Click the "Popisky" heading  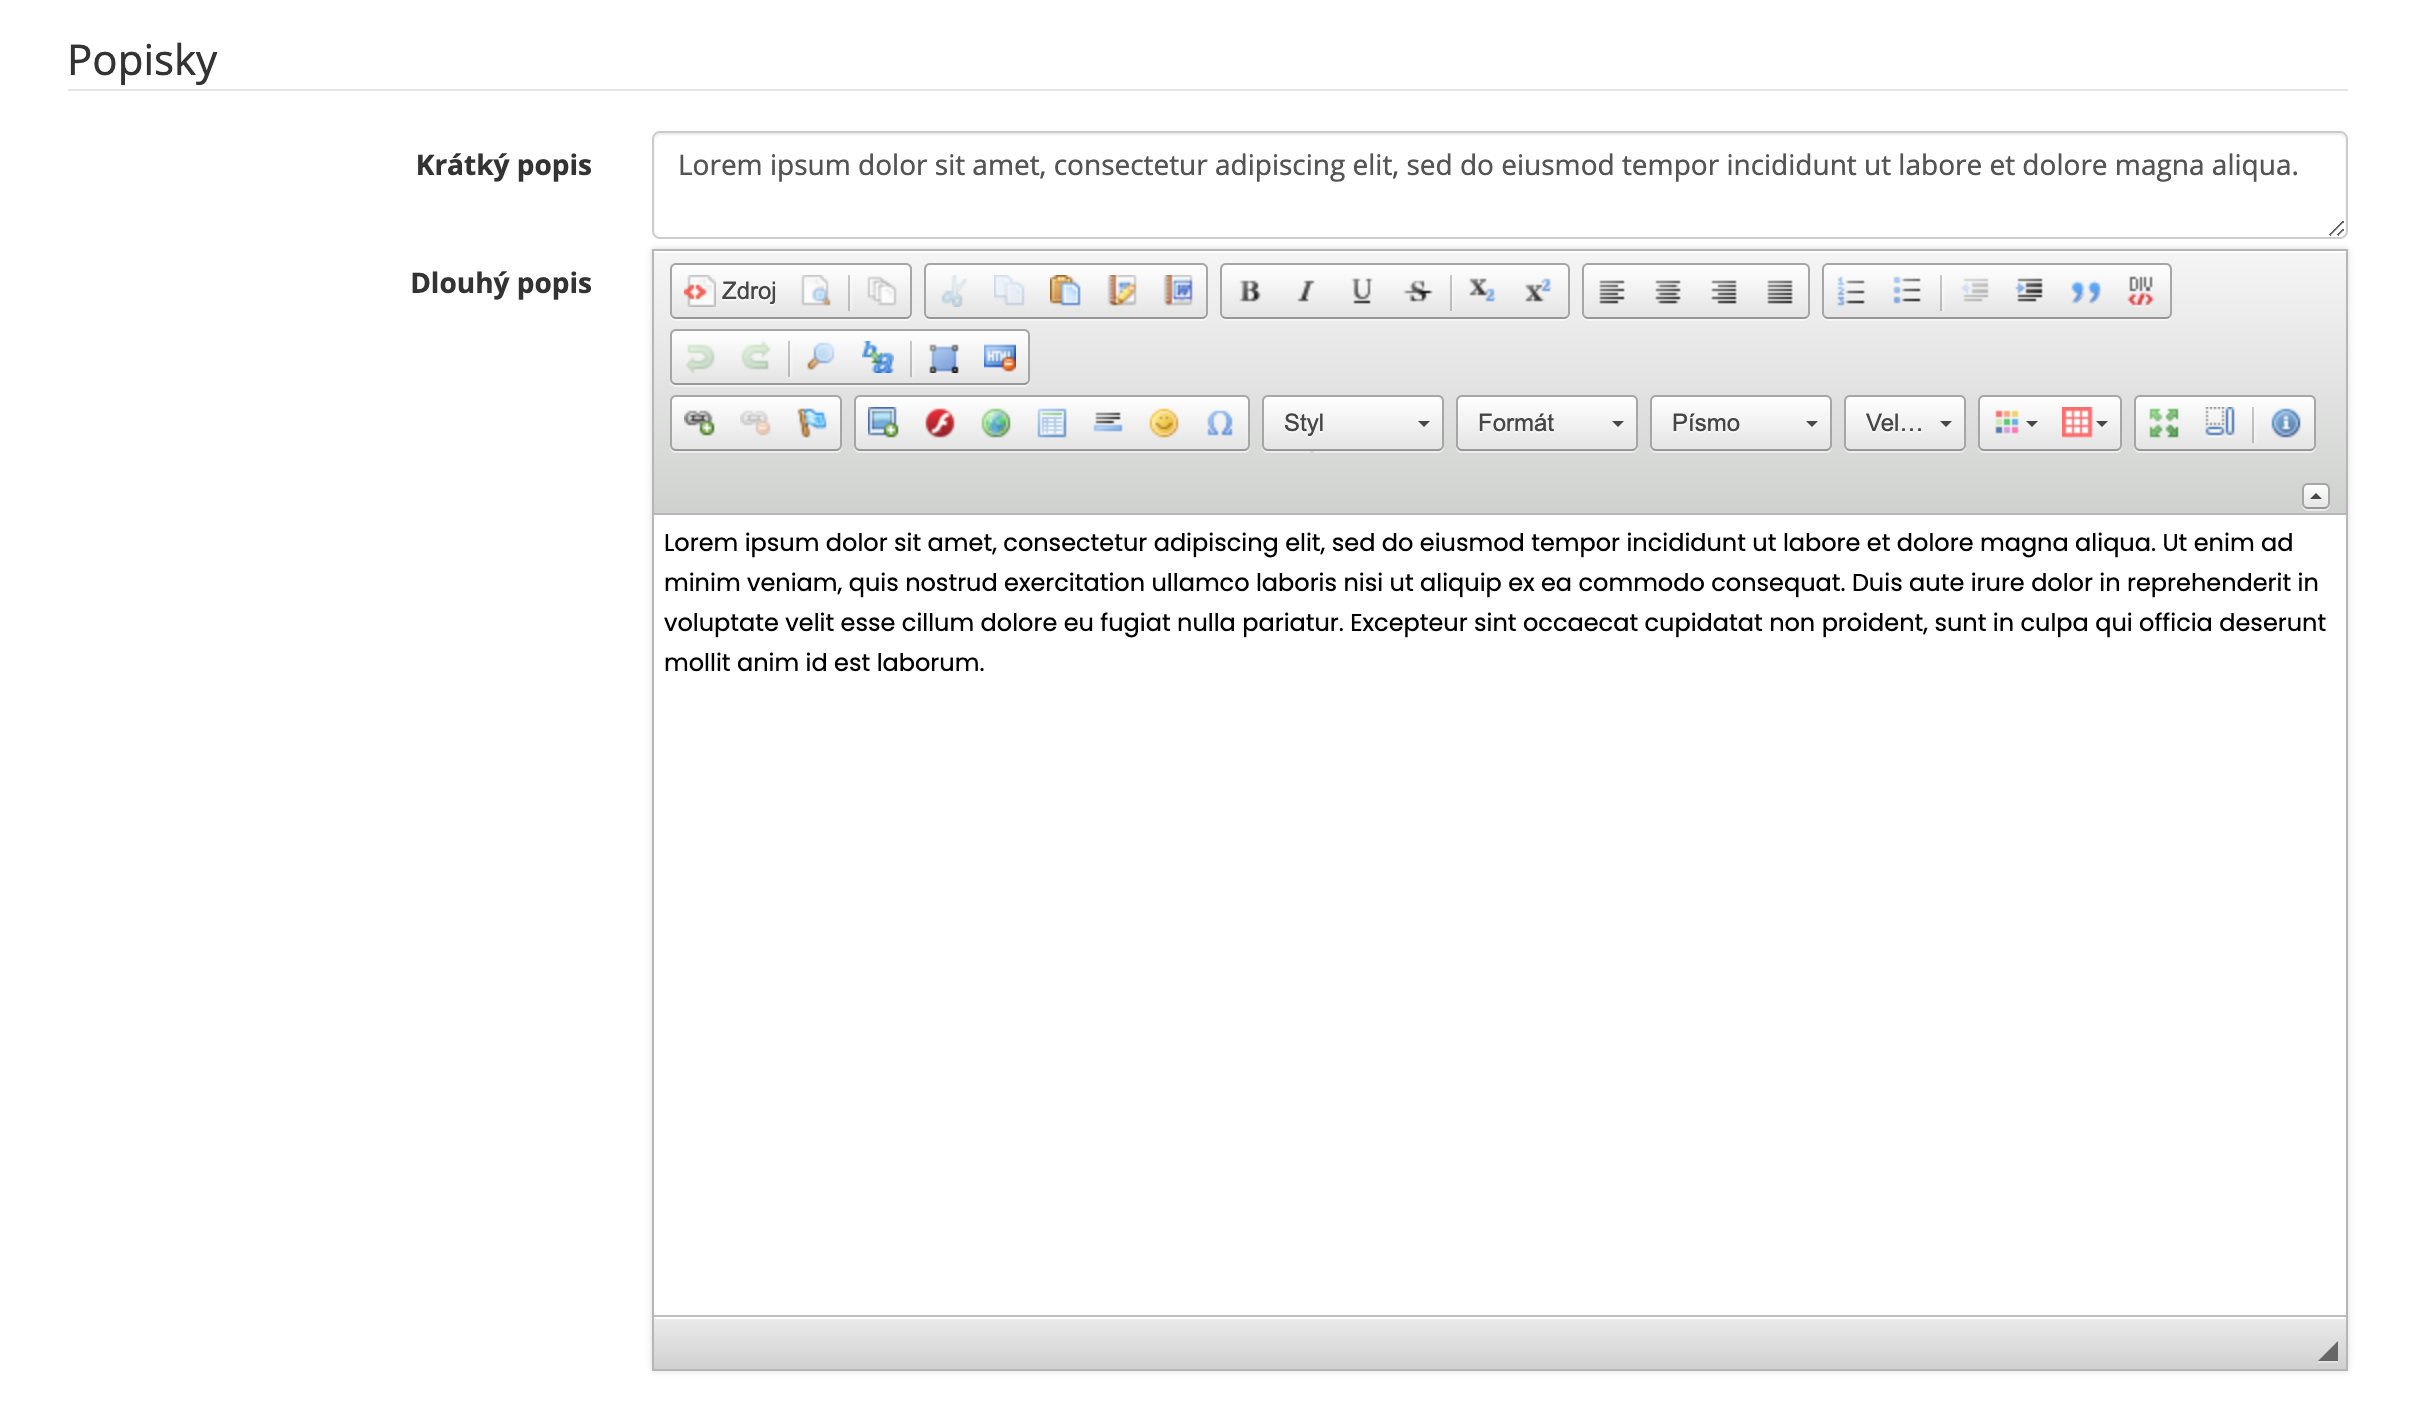click(142, 61)
